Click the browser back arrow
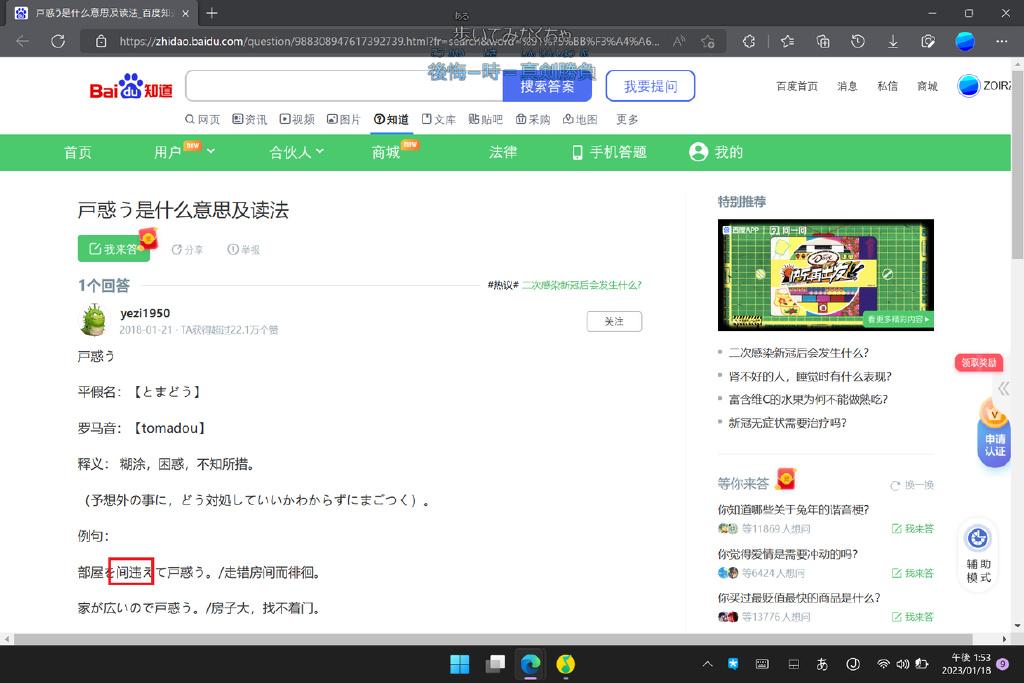Screen dimensions: 1024x683 coord(22,41)
